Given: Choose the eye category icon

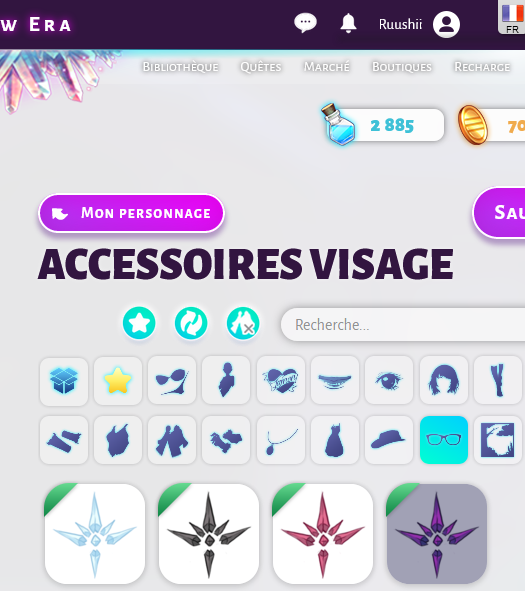Looking at the screenshot, I should pyautogui.click(x=389, y=381).
